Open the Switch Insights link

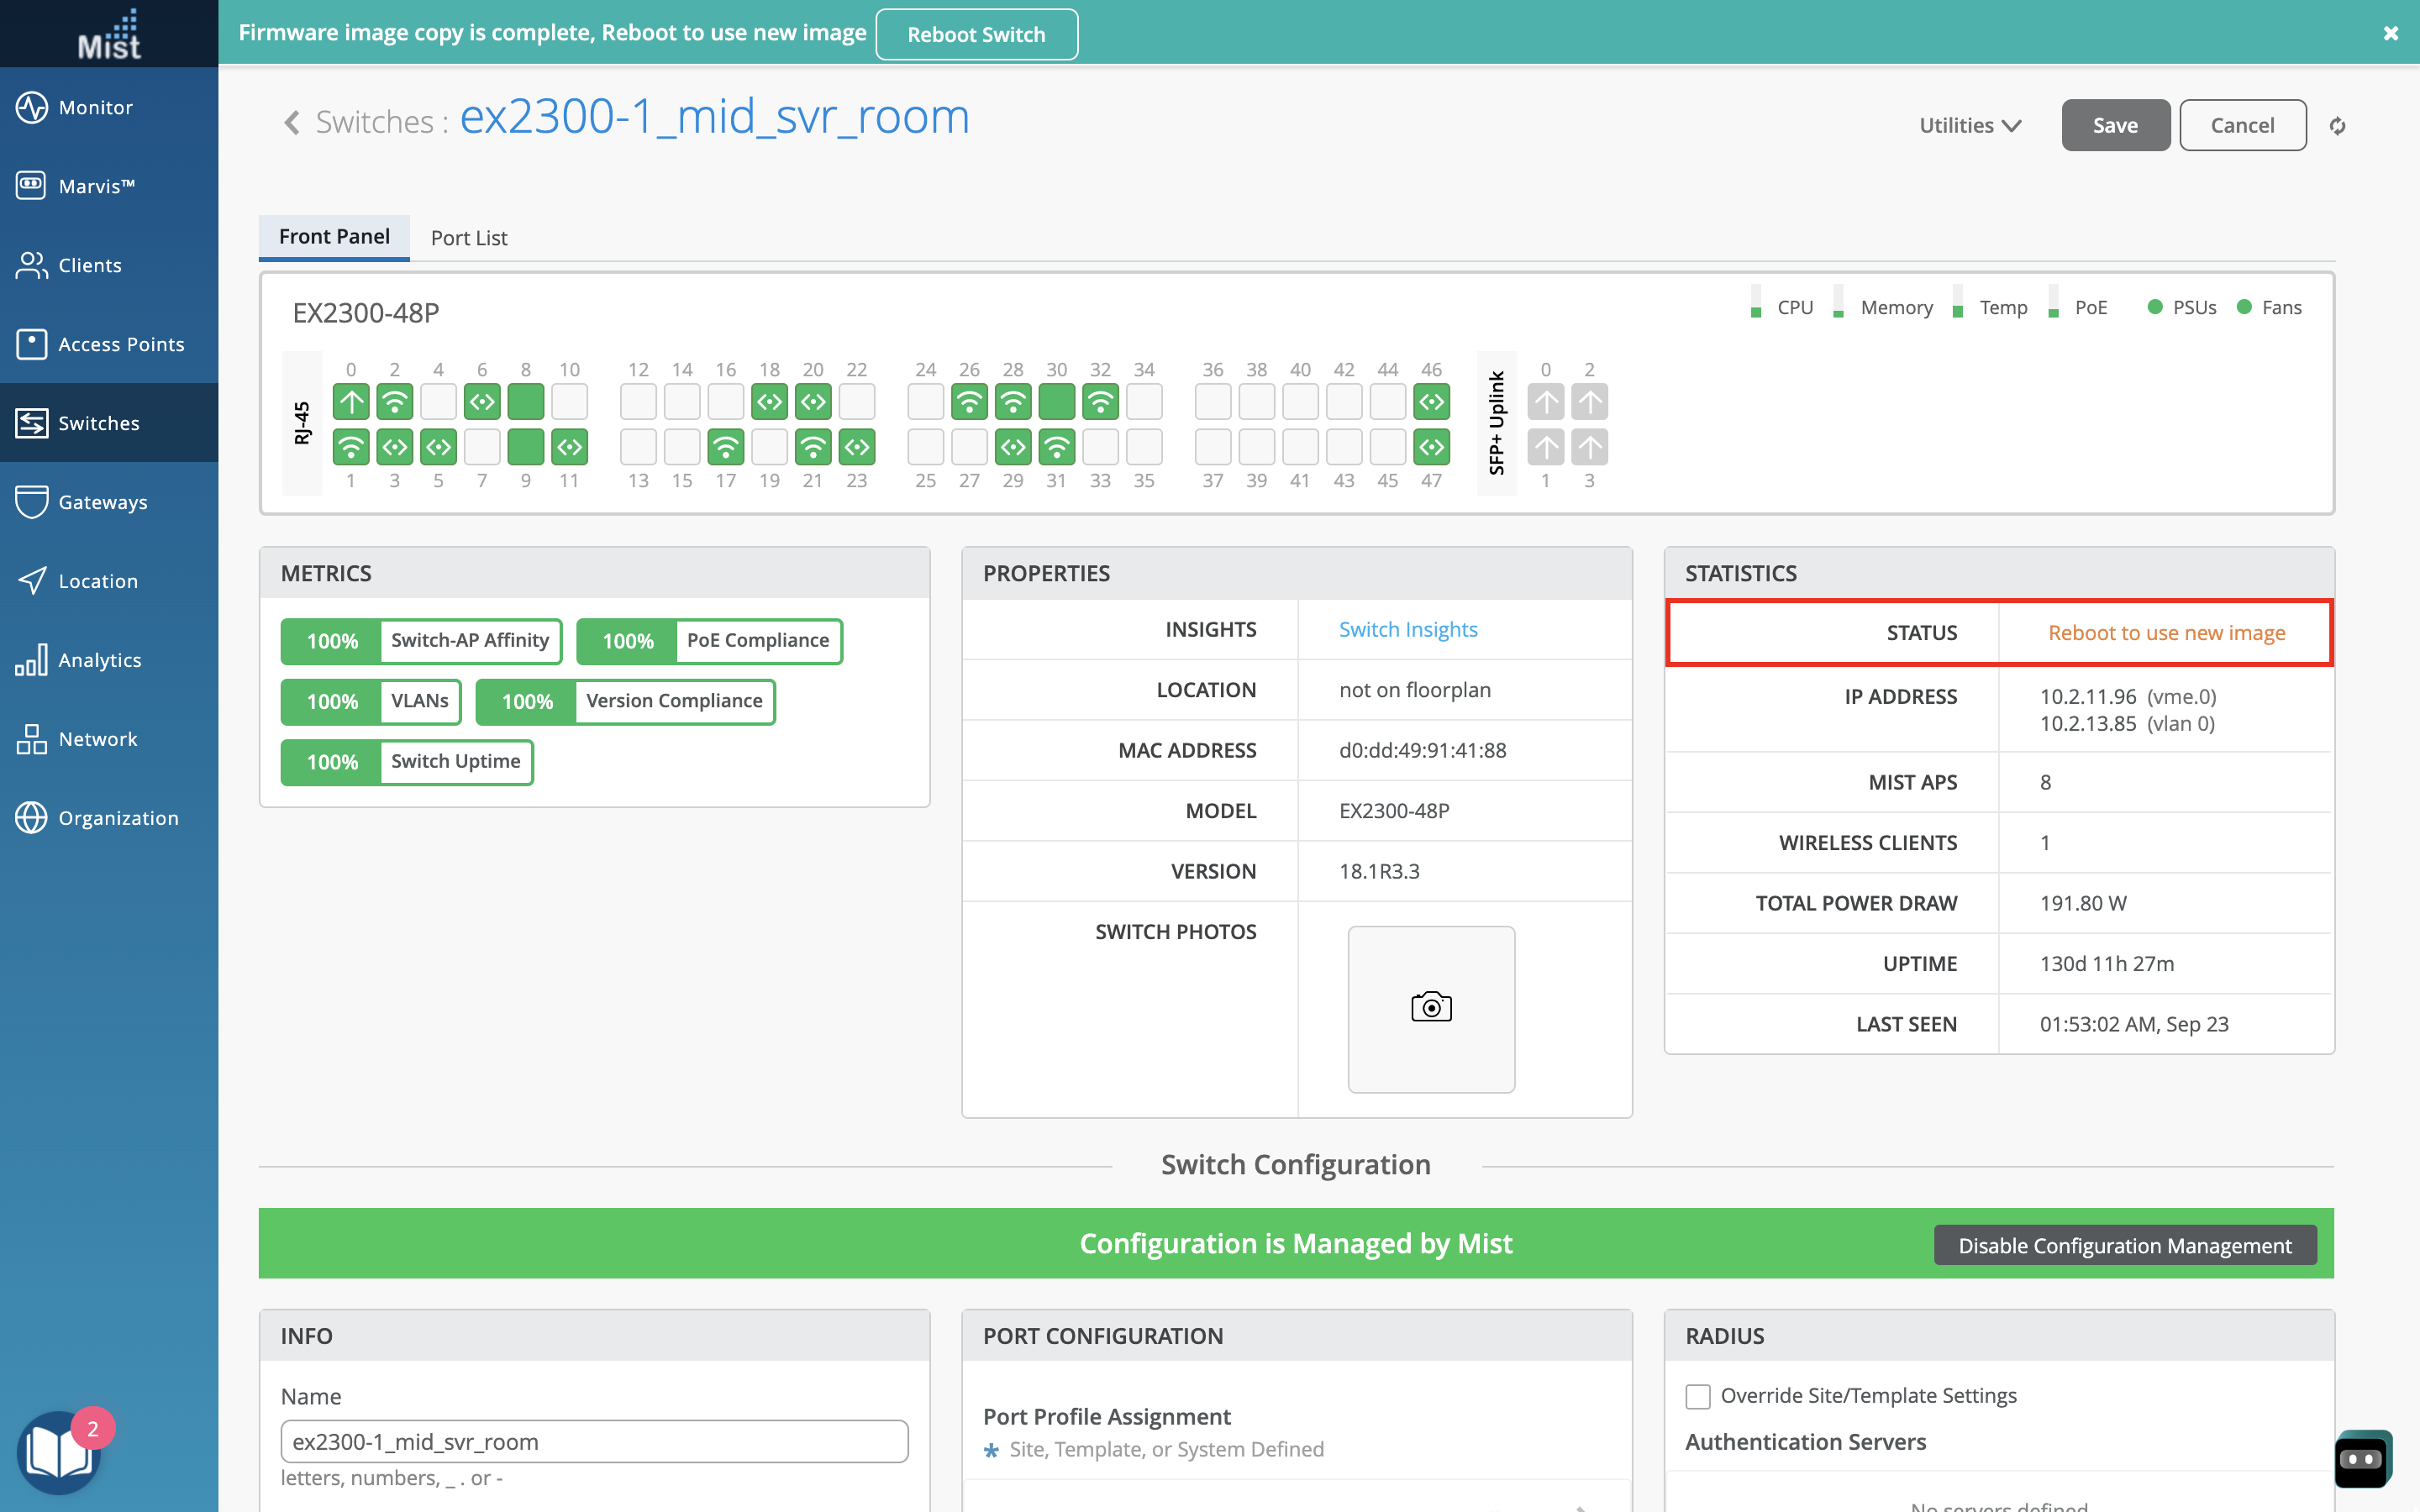tap(1407, 629)
